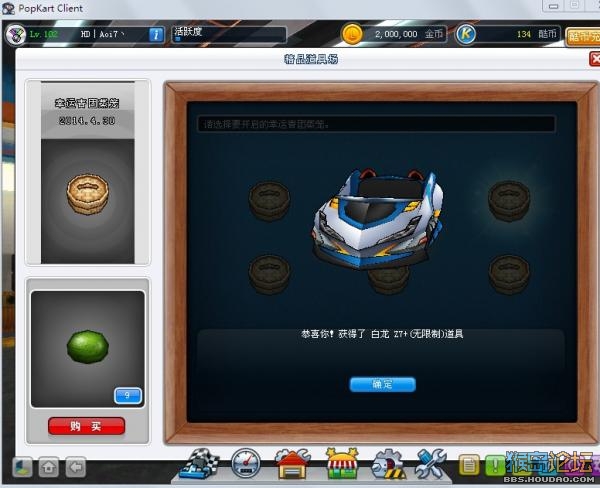This screenshot has height=488, width=600.
Task: Click the yellow notes list icon
Action: (469, 465)
